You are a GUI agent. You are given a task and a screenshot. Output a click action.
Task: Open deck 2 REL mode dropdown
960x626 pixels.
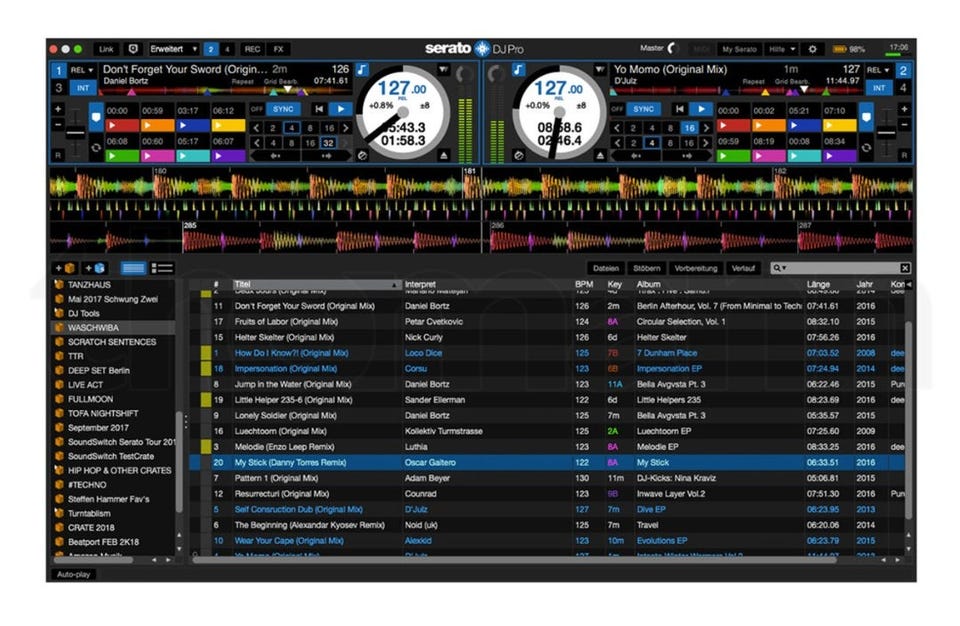878,70
